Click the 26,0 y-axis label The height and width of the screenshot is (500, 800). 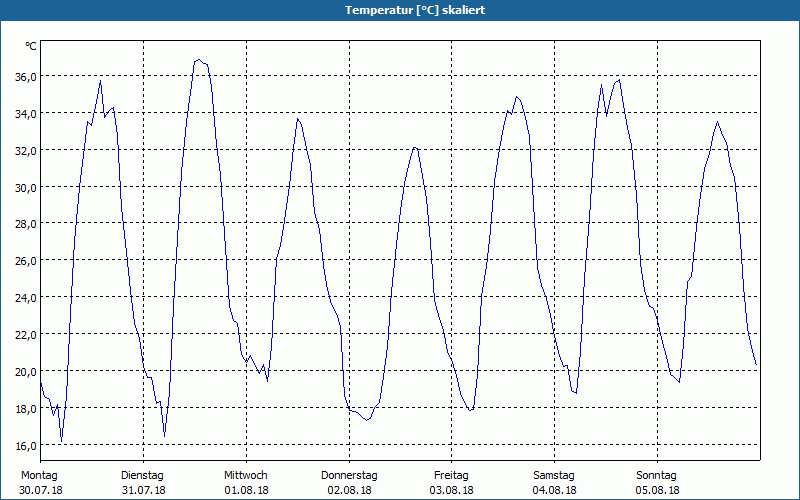26,261
